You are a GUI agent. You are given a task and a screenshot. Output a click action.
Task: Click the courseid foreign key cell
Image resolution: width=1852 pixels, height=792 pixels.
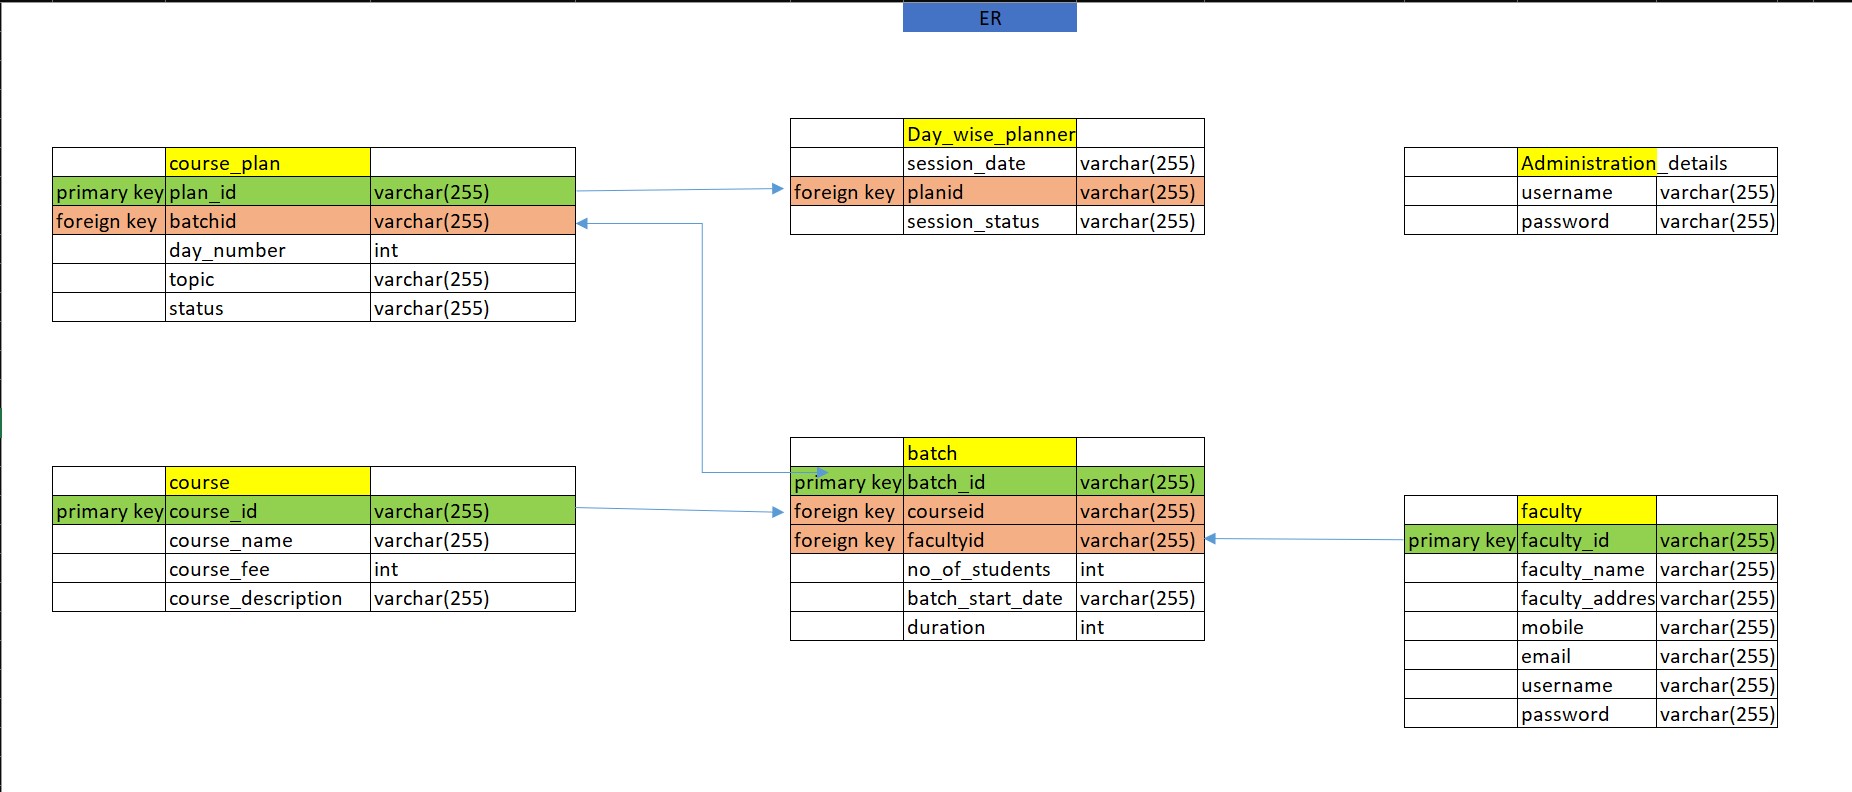989,511
